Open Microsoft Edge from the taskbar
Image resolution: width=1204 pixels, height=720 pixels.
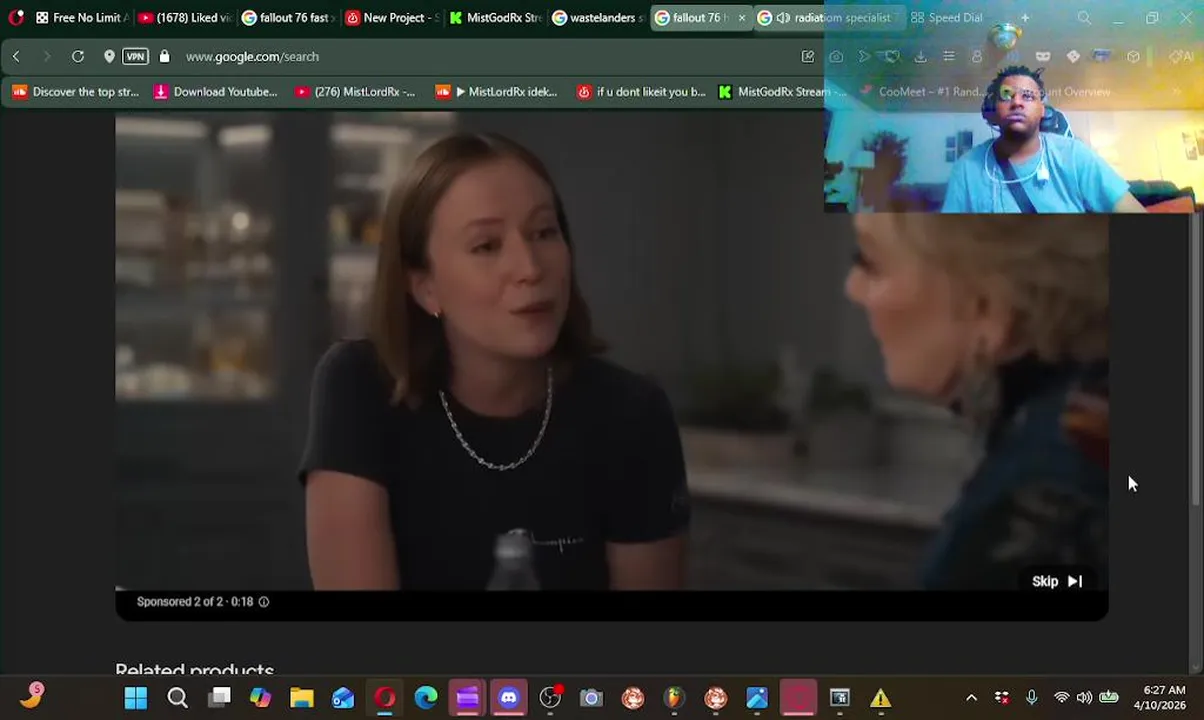click(426, 698)
